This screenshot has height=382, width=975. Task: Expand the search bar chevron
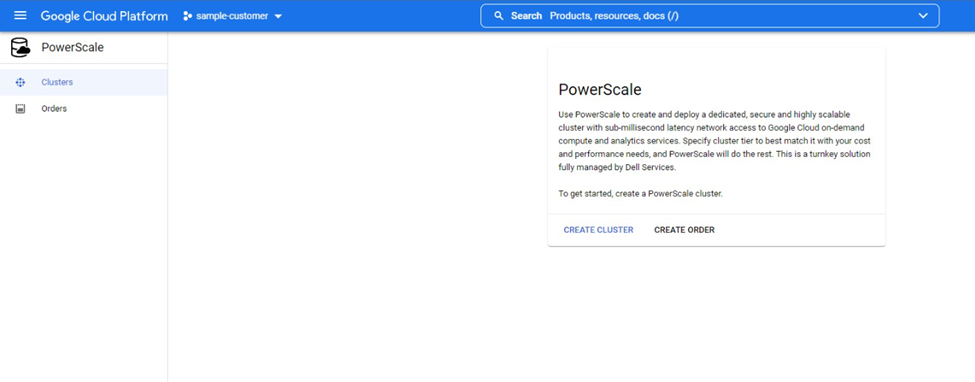pyautogui.click(x=923, y=16)
